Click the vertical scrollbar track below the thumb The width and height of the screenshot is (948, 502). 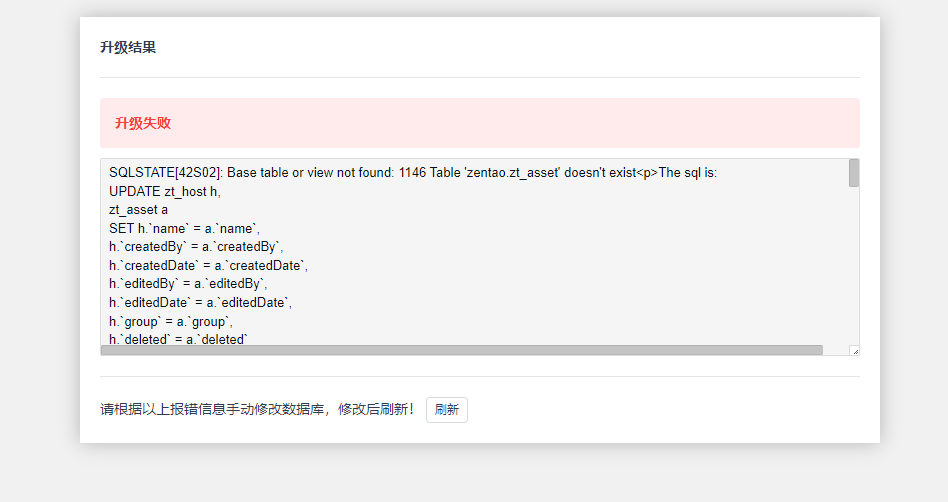tap(854, 270)
